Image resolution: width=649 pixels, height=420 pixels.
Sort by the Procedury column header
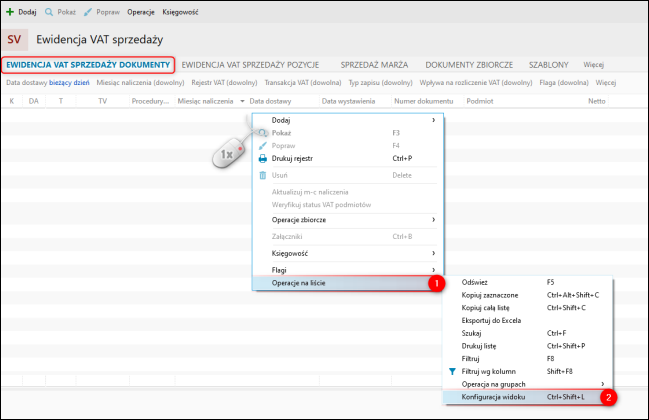click(150, 101)
